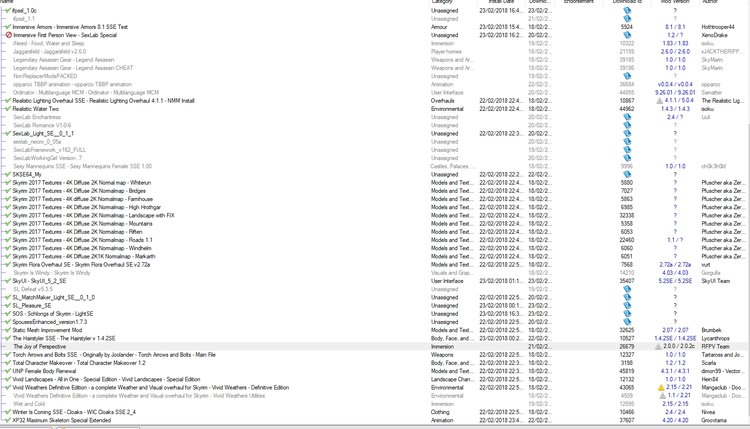
Task: Click download ID 37607 for XP32 Maximum Skeleton
Action: pos(626,420)
